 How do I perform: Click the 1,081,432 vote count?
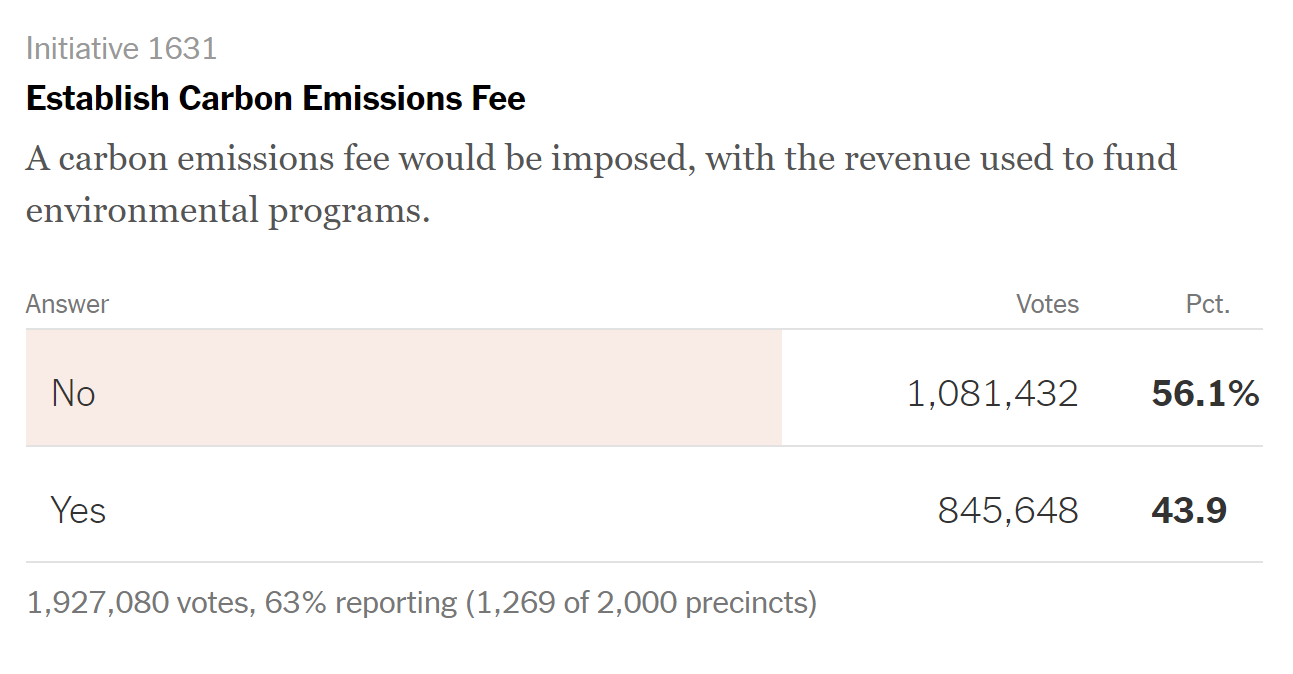992,393
